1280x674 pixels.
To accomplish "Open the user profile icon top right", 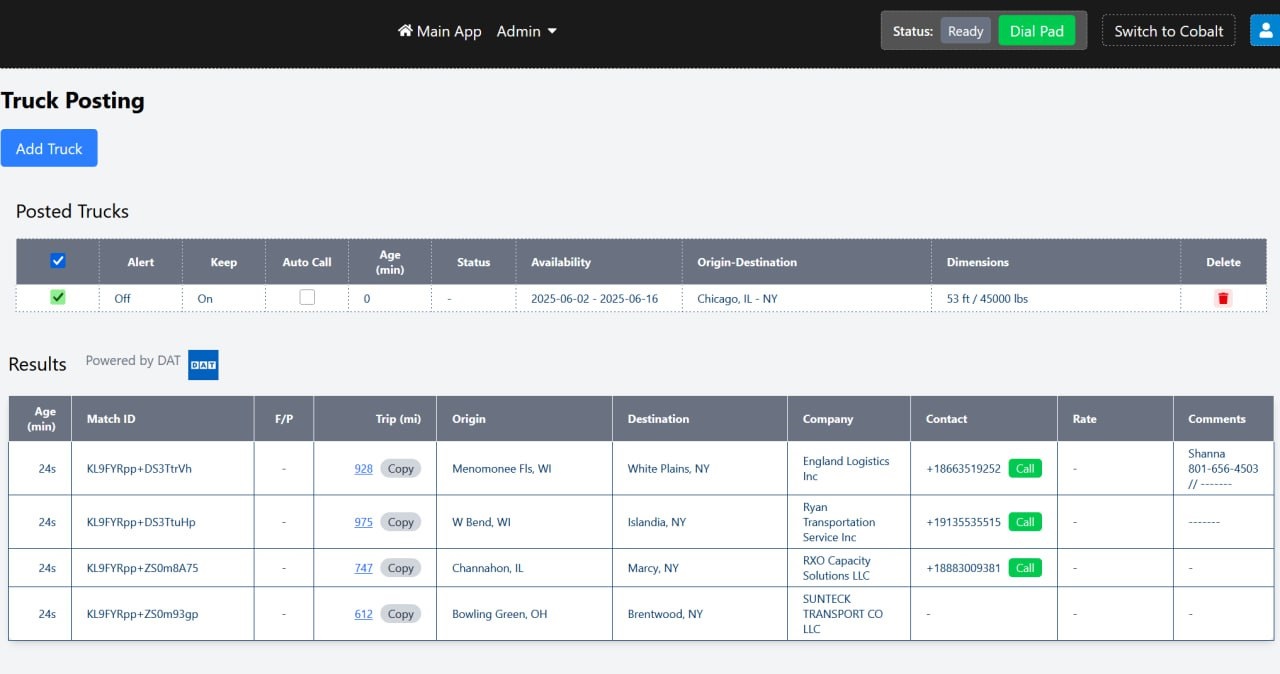I will click(1264, 30).
